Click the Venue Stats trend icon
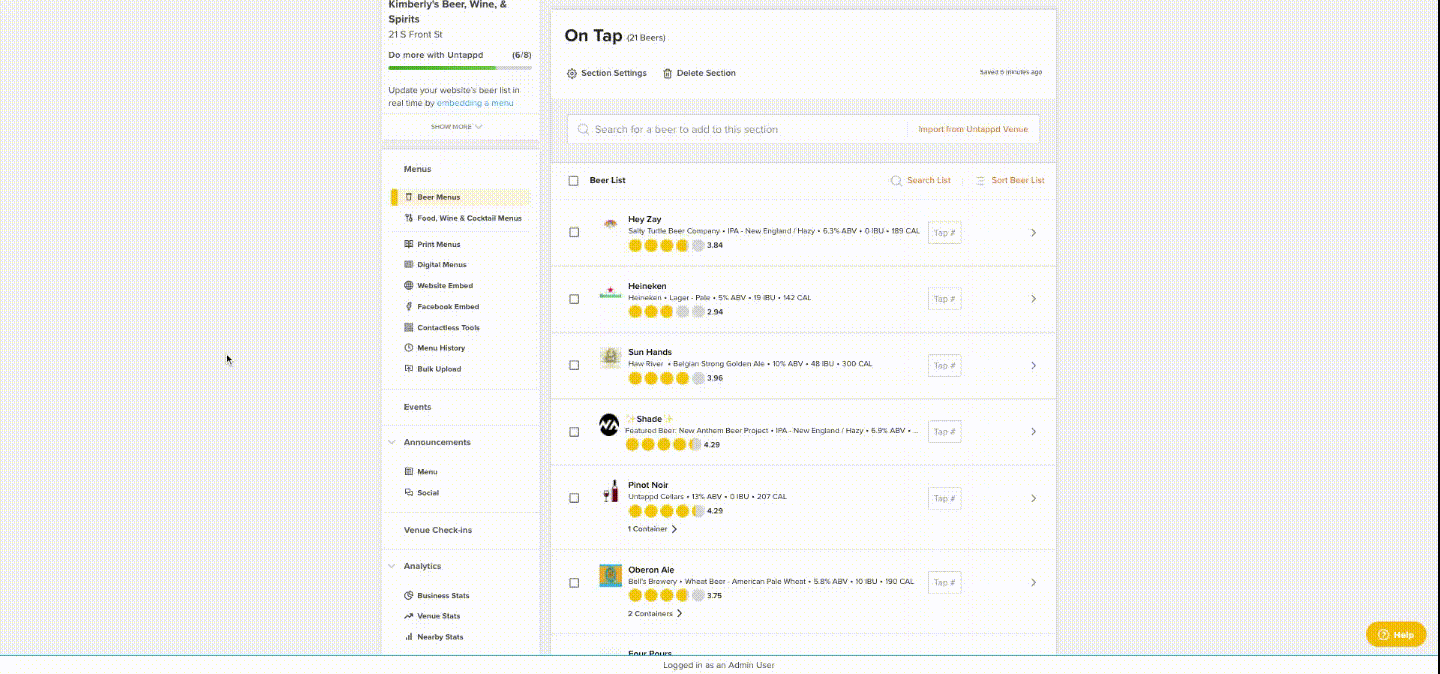The image size is (1440, 674). [408, 616]
